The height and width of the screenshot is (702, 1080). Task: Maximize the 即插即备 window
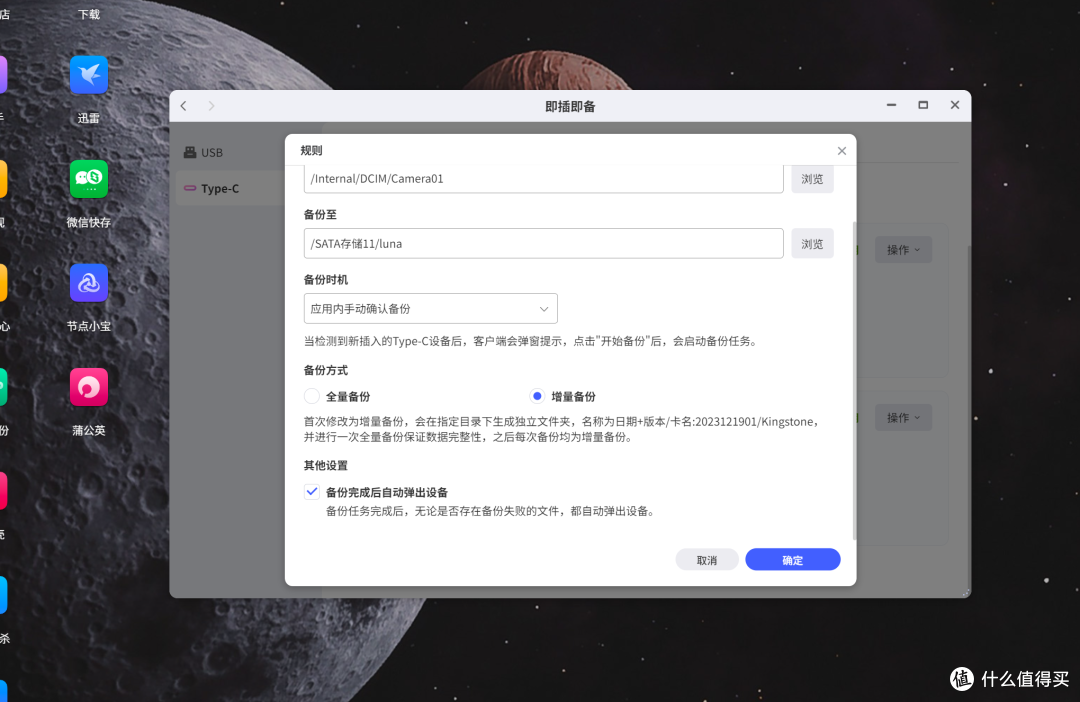point(923,105)
